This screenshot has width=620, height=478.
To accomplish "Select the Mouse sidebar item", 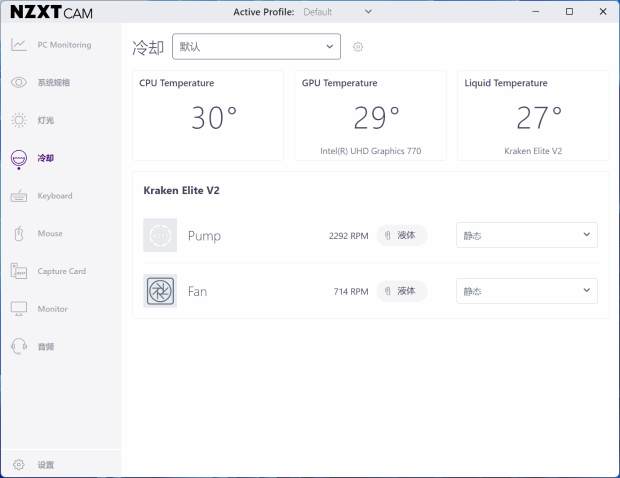I will (x=50, y=233).
